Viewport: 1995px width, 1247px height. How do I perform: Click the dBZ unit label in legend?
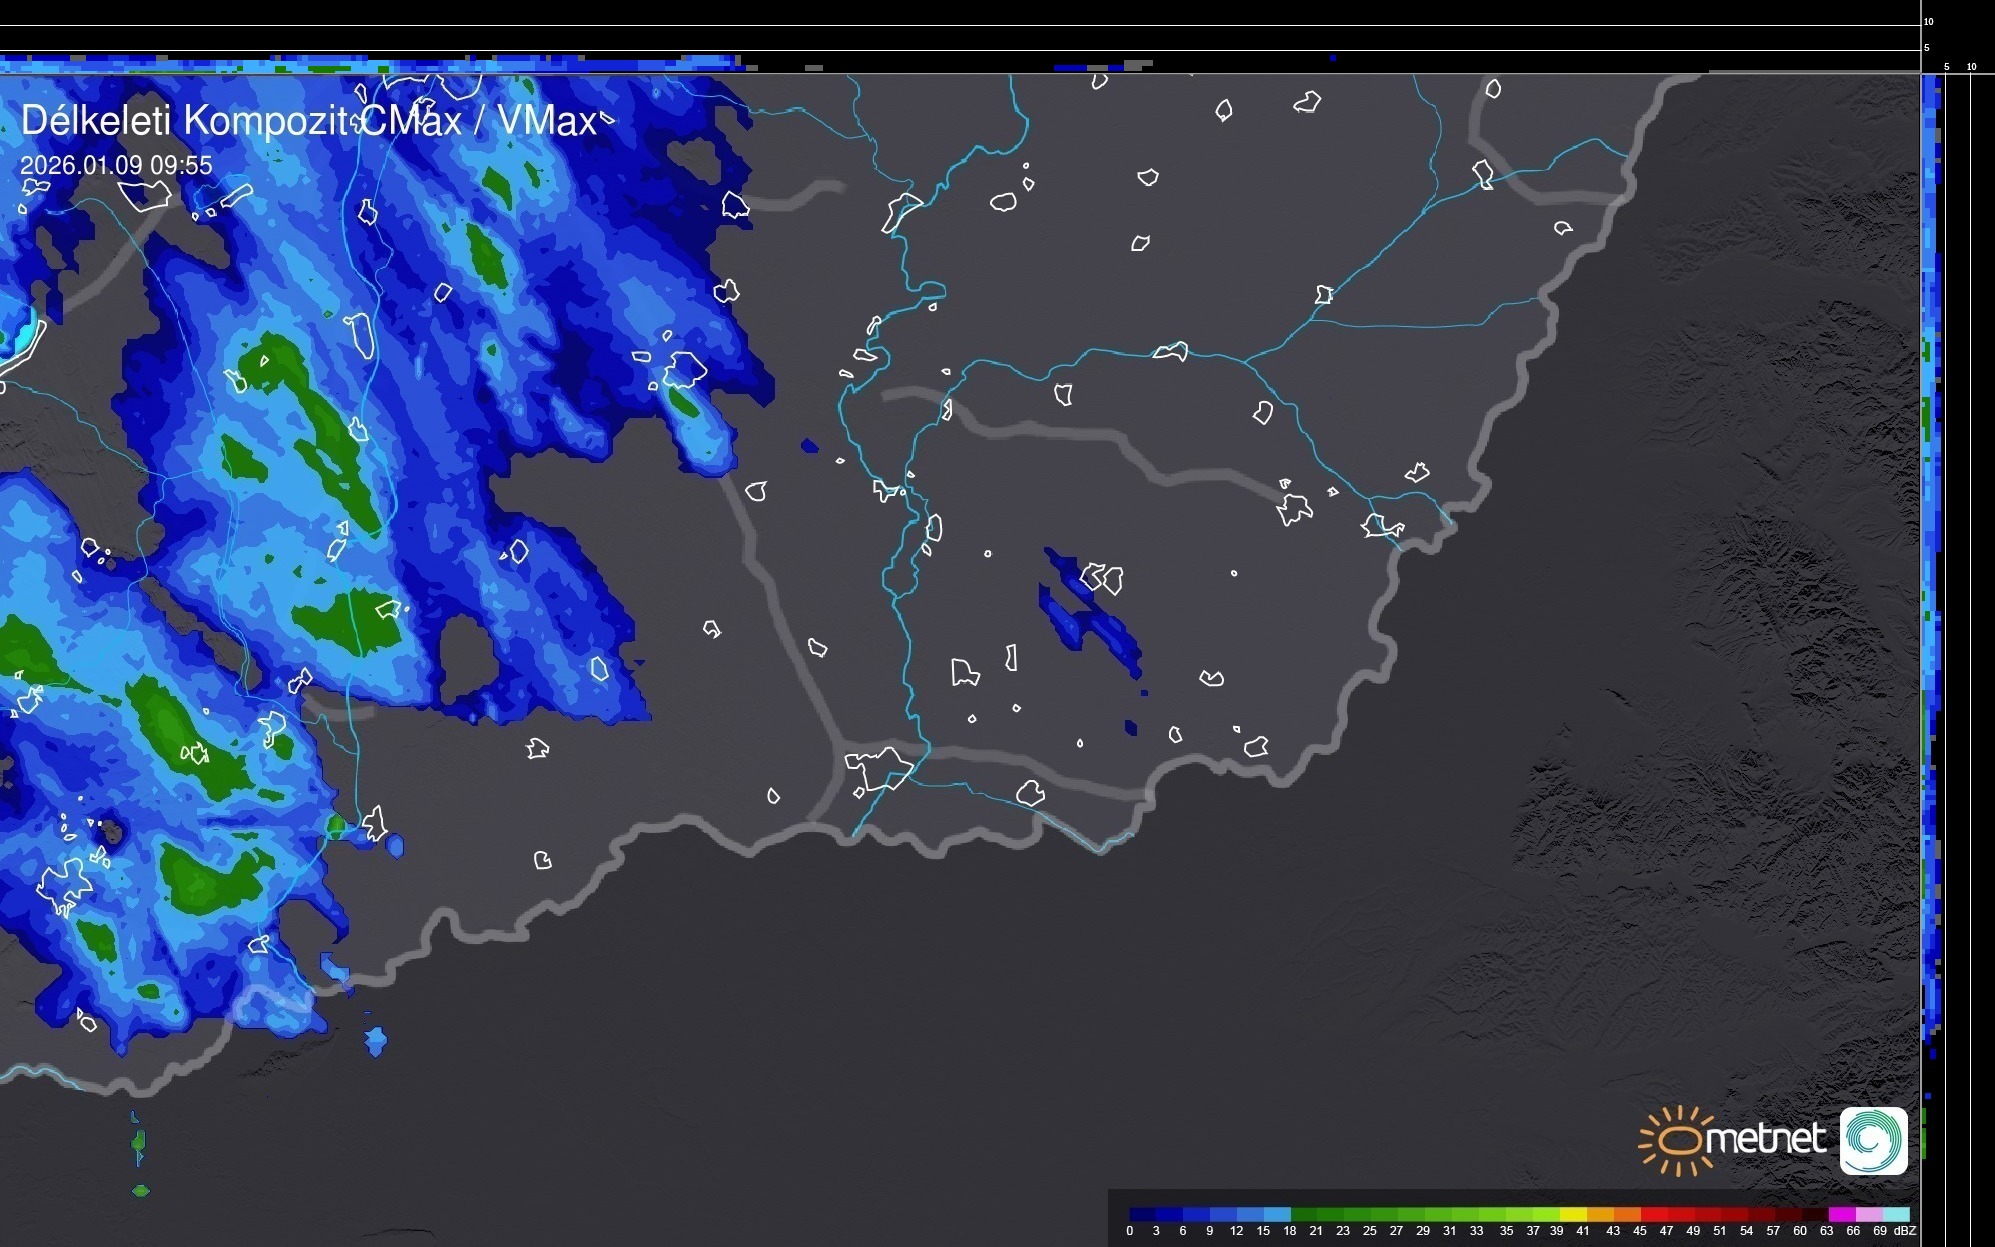click(1904, 1231)
